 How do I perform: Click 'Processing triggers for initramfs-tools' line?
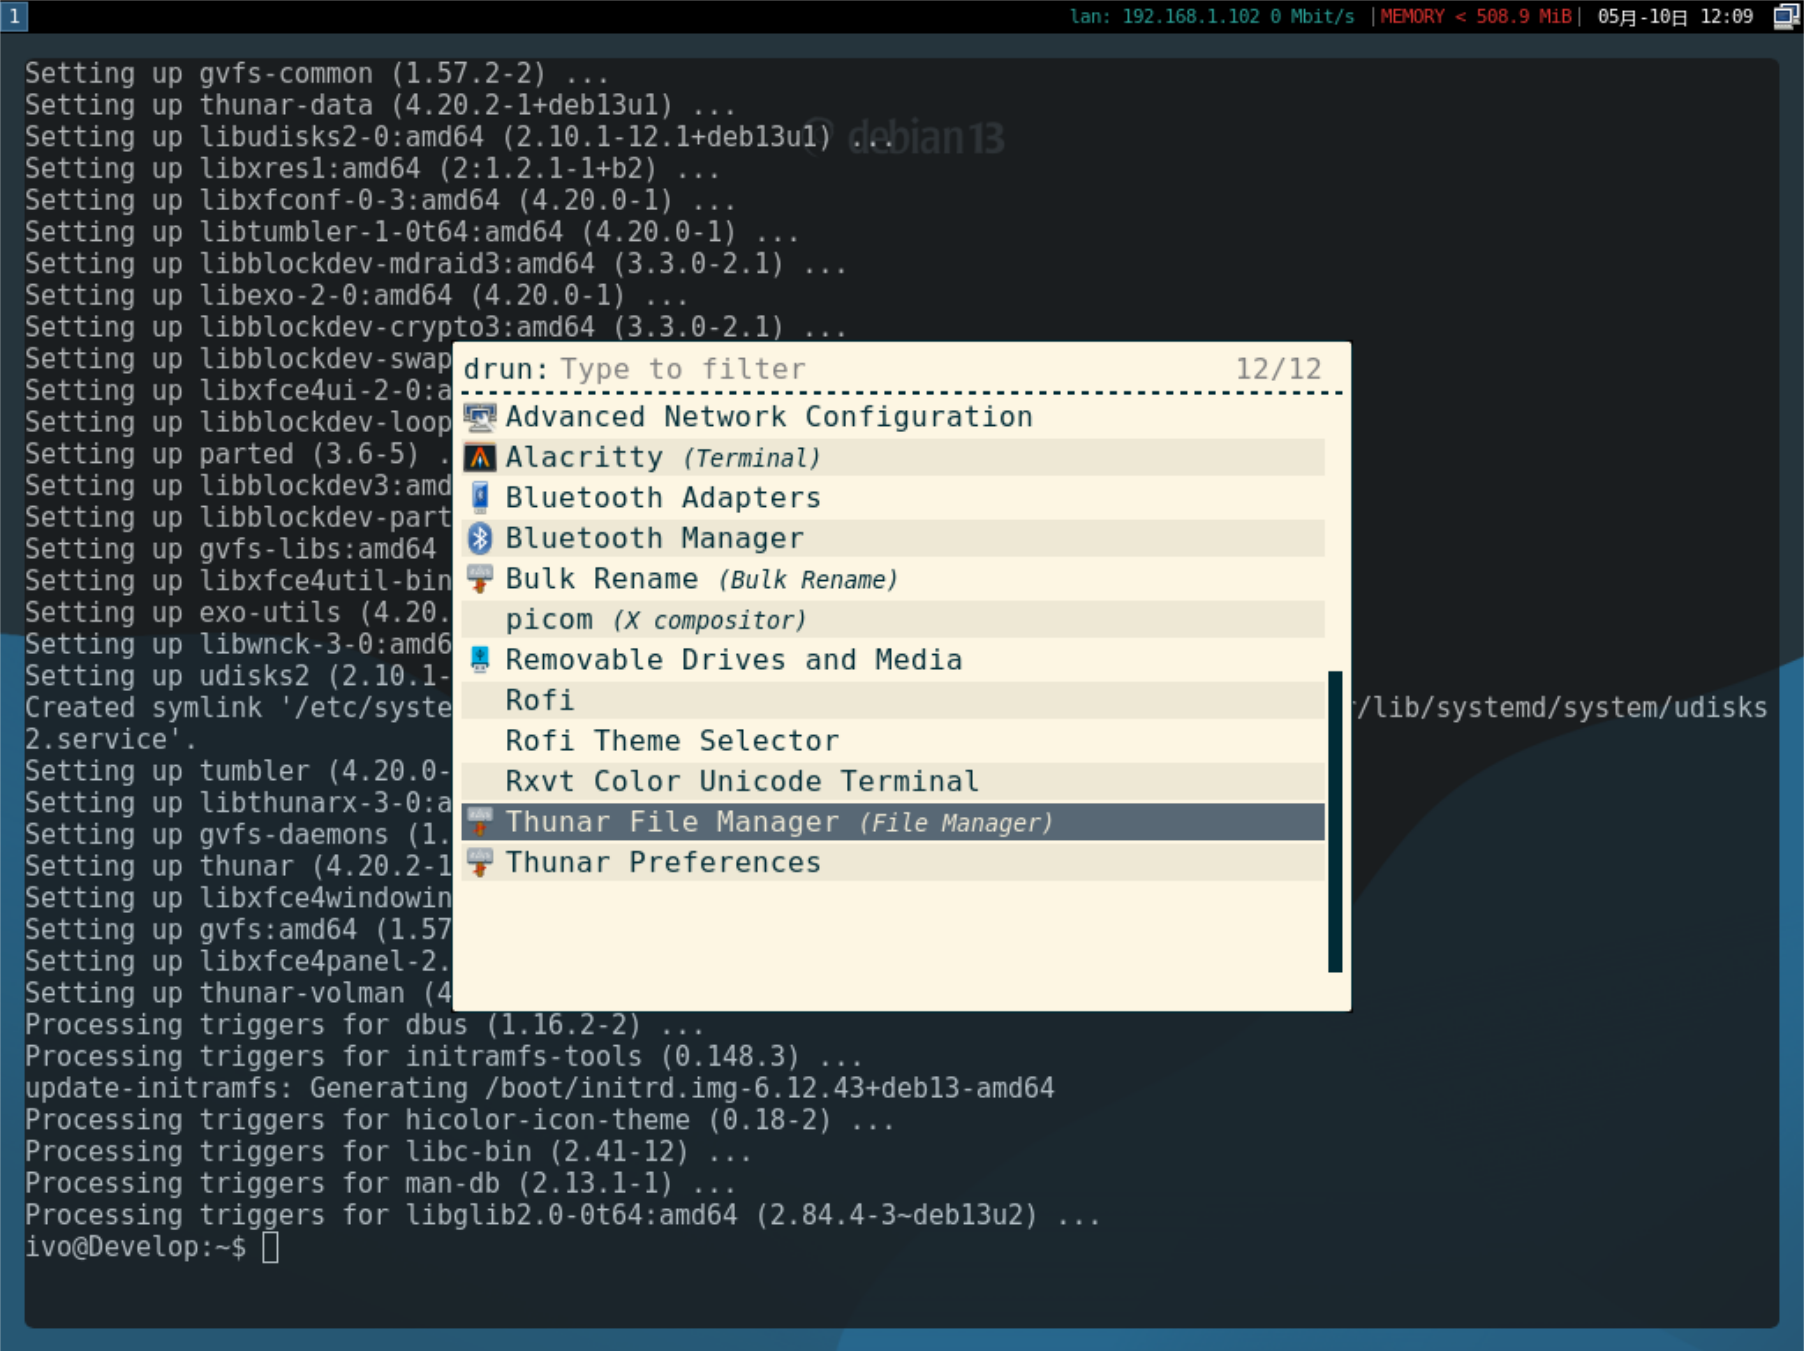tap(443, 1057)
